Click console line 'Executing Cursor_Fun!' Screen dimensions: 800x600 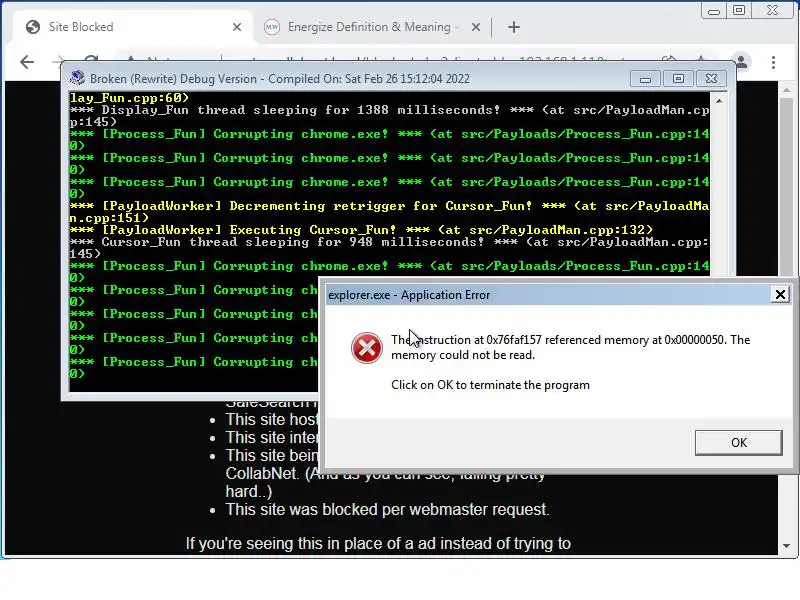(x=361, y=230)
